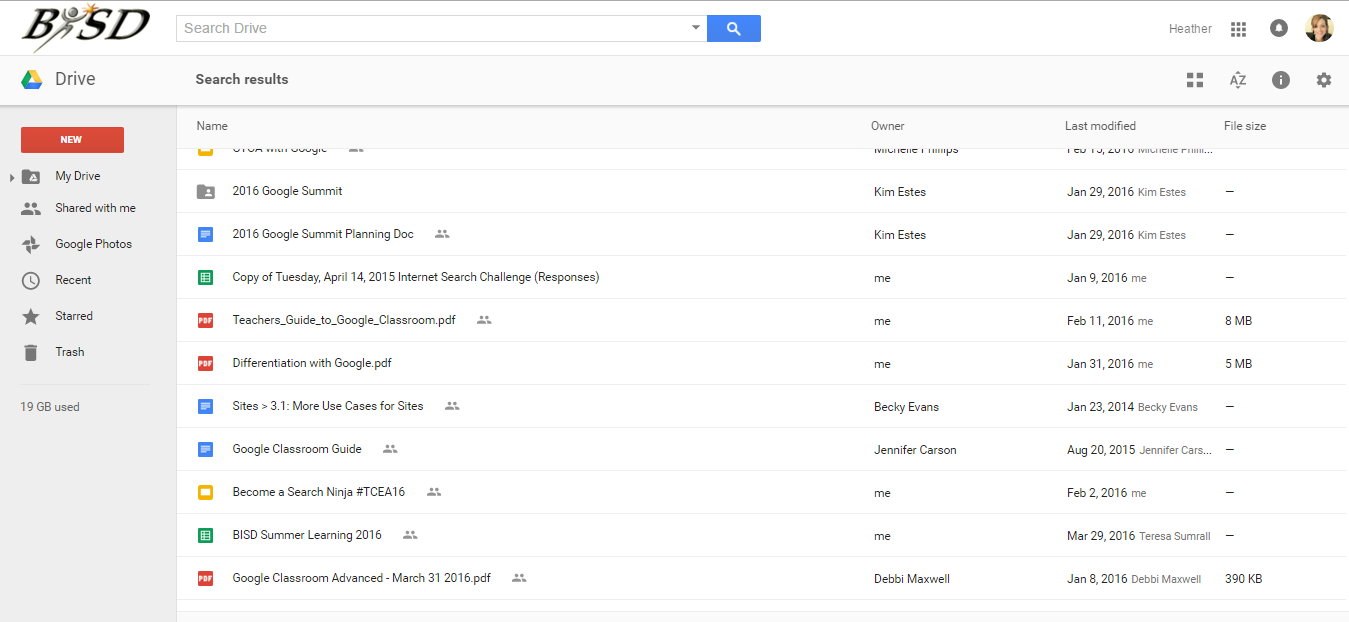The width and height of the screenshot is (1349, 622).
Task: Show Recent files
Action: [73, 280]
